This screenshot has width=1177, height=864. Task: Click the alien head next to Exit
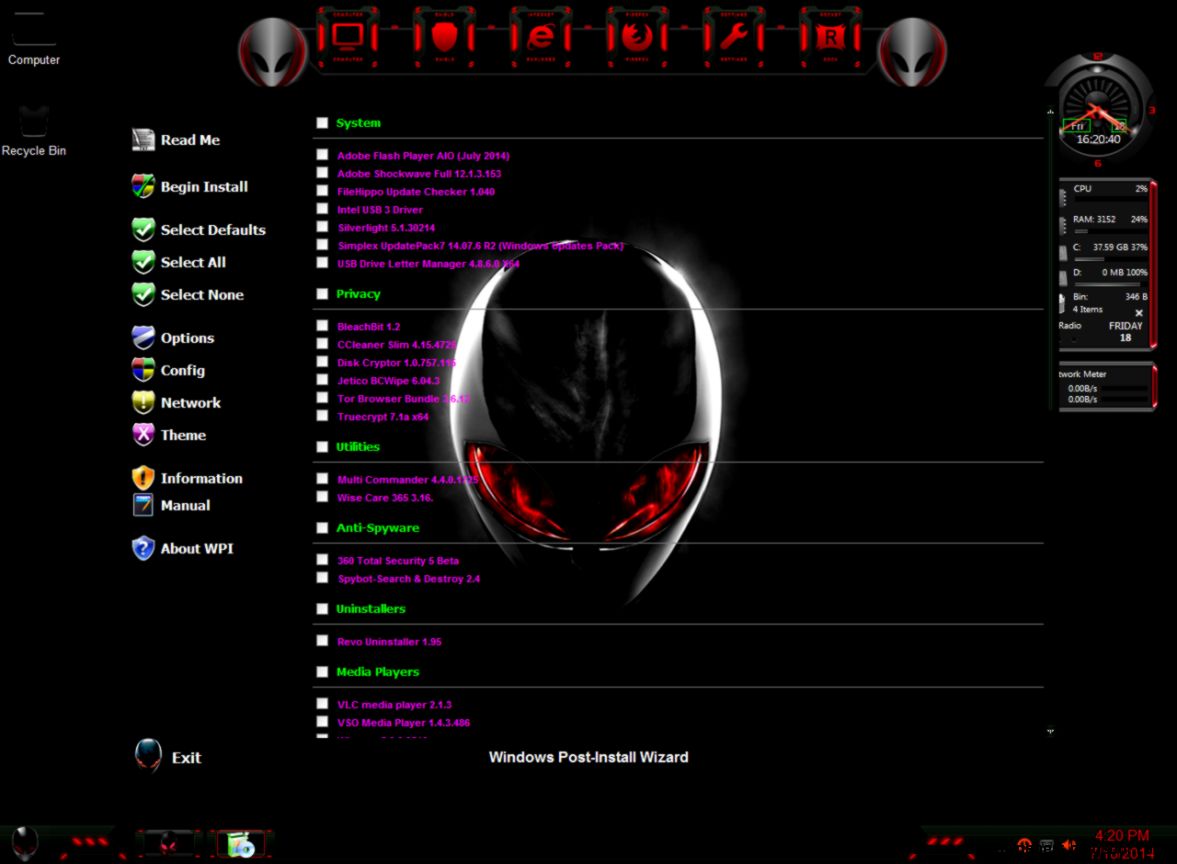coord(148,756)
